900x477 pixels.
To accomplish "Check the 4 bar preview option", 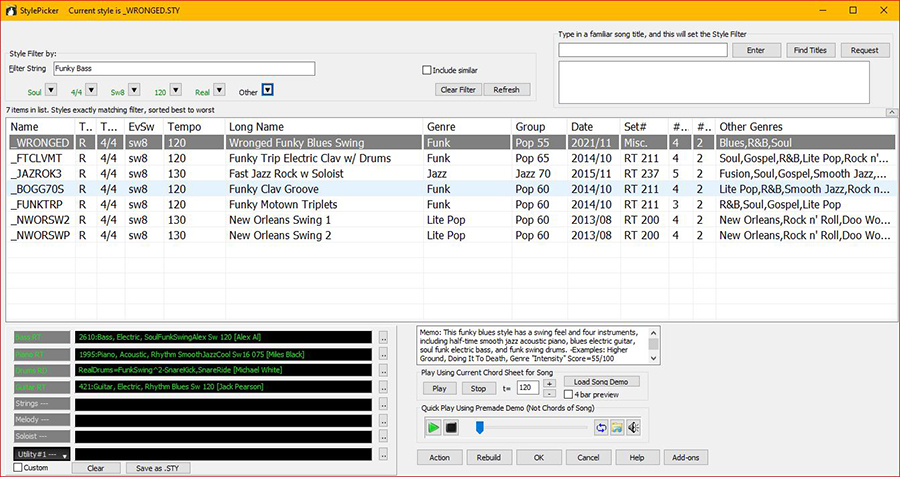I will click(x=568, y=395).
